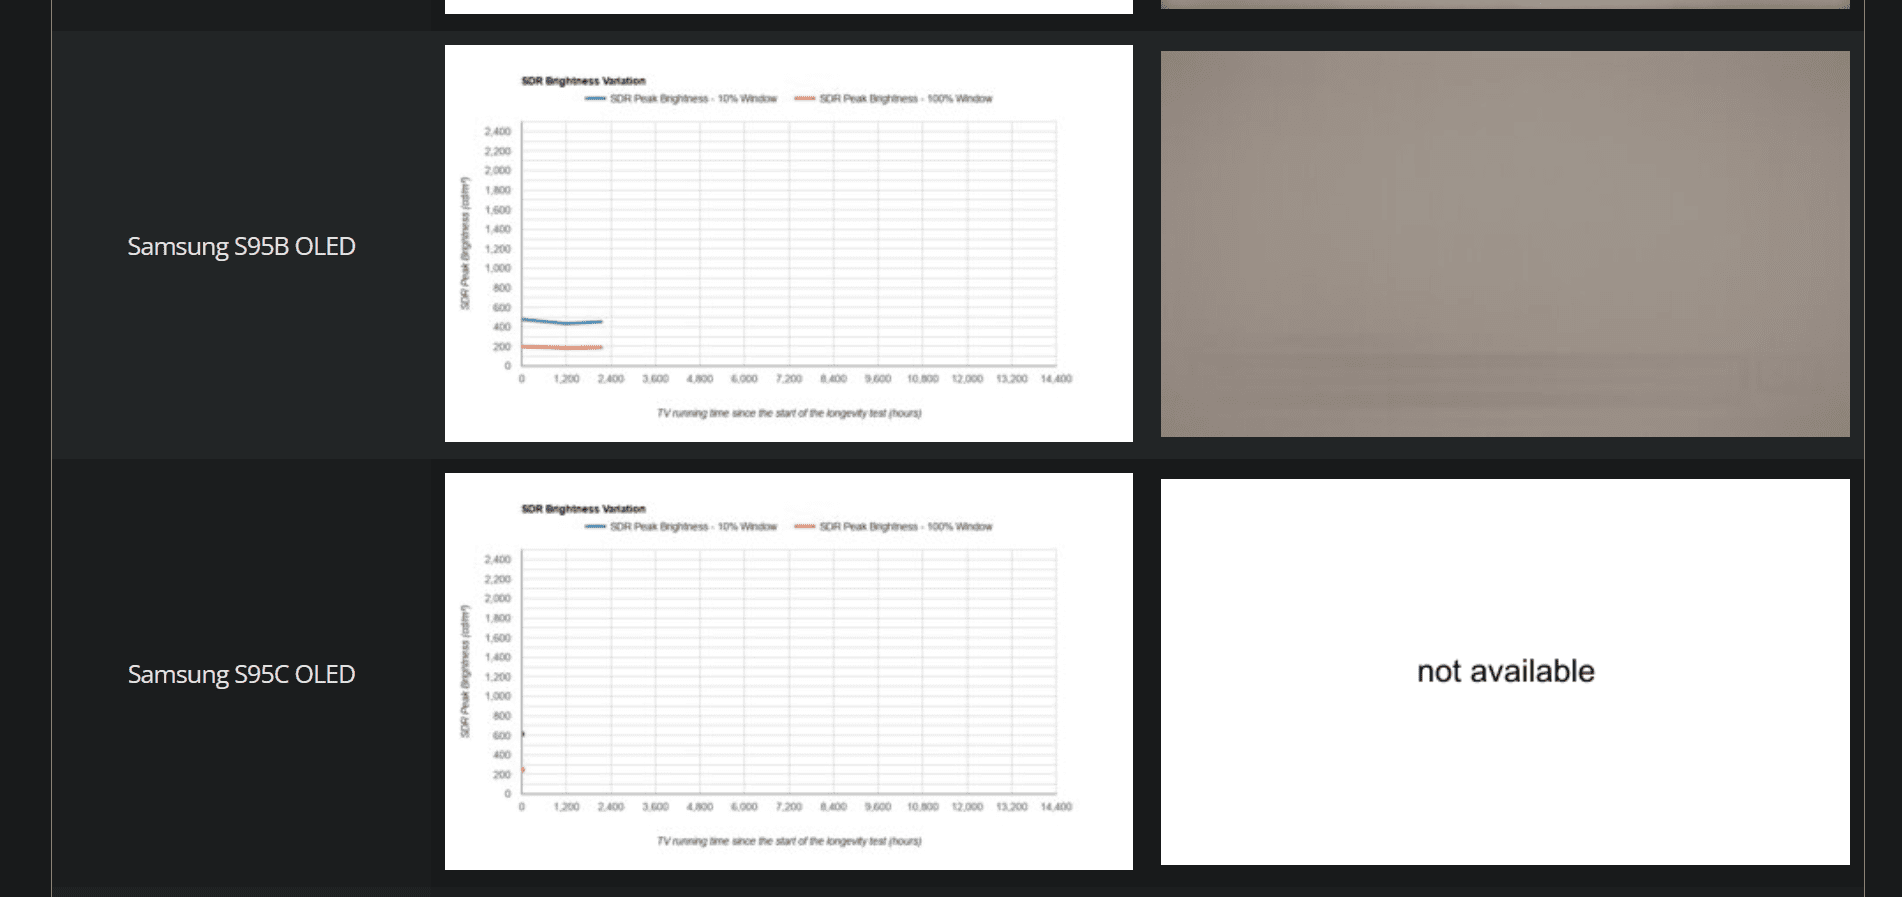Open the Samsung S95B OLED uniformity photo
The width and height of the screenshot is (1902, 897).
[x=1505, y=244]
